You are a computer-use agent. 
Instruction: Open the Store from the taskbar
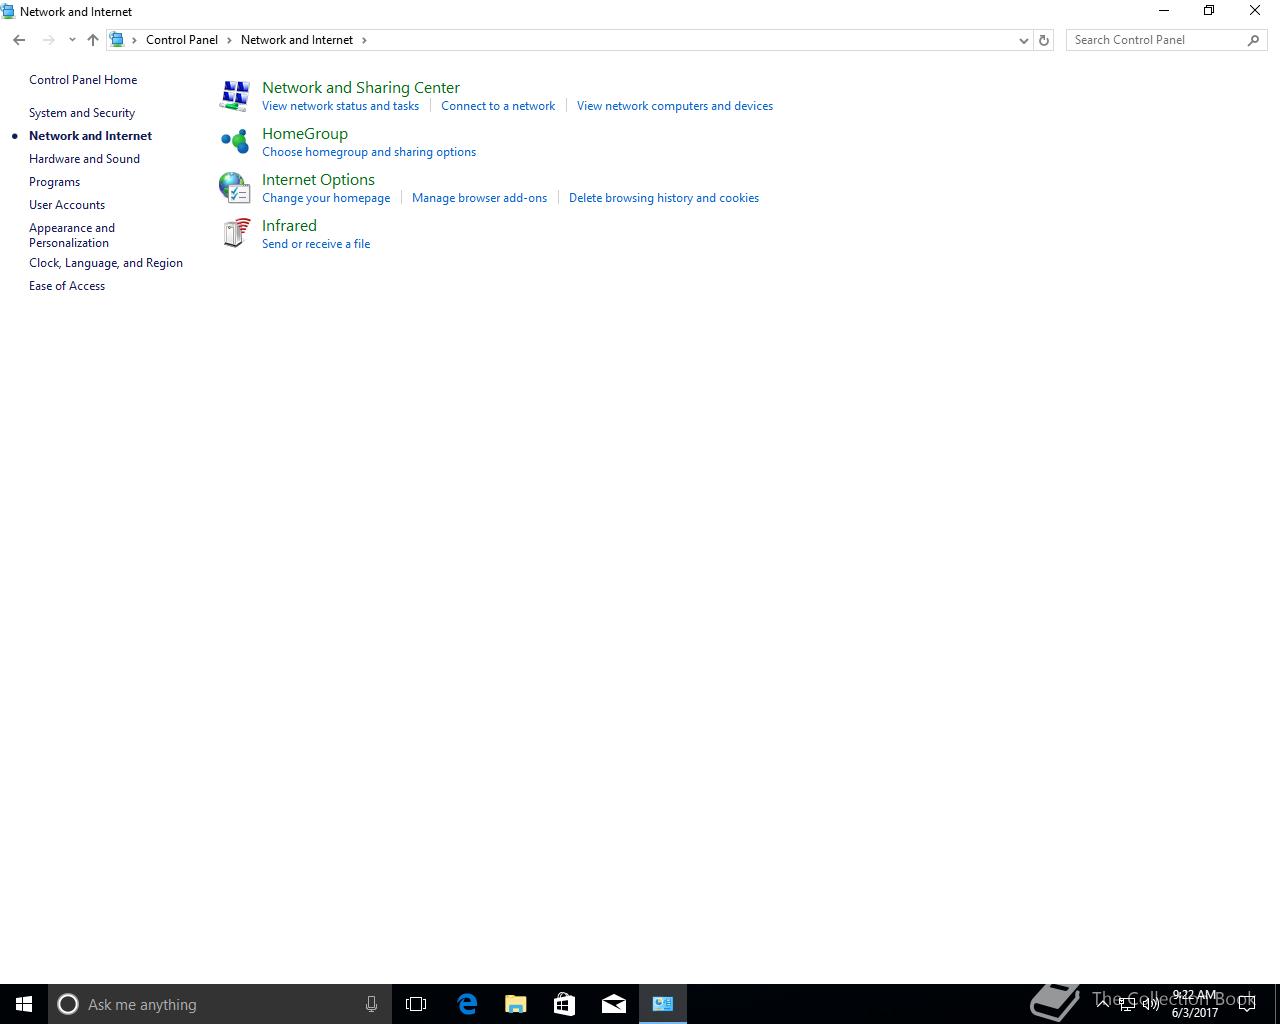(x=565, y=1004)
